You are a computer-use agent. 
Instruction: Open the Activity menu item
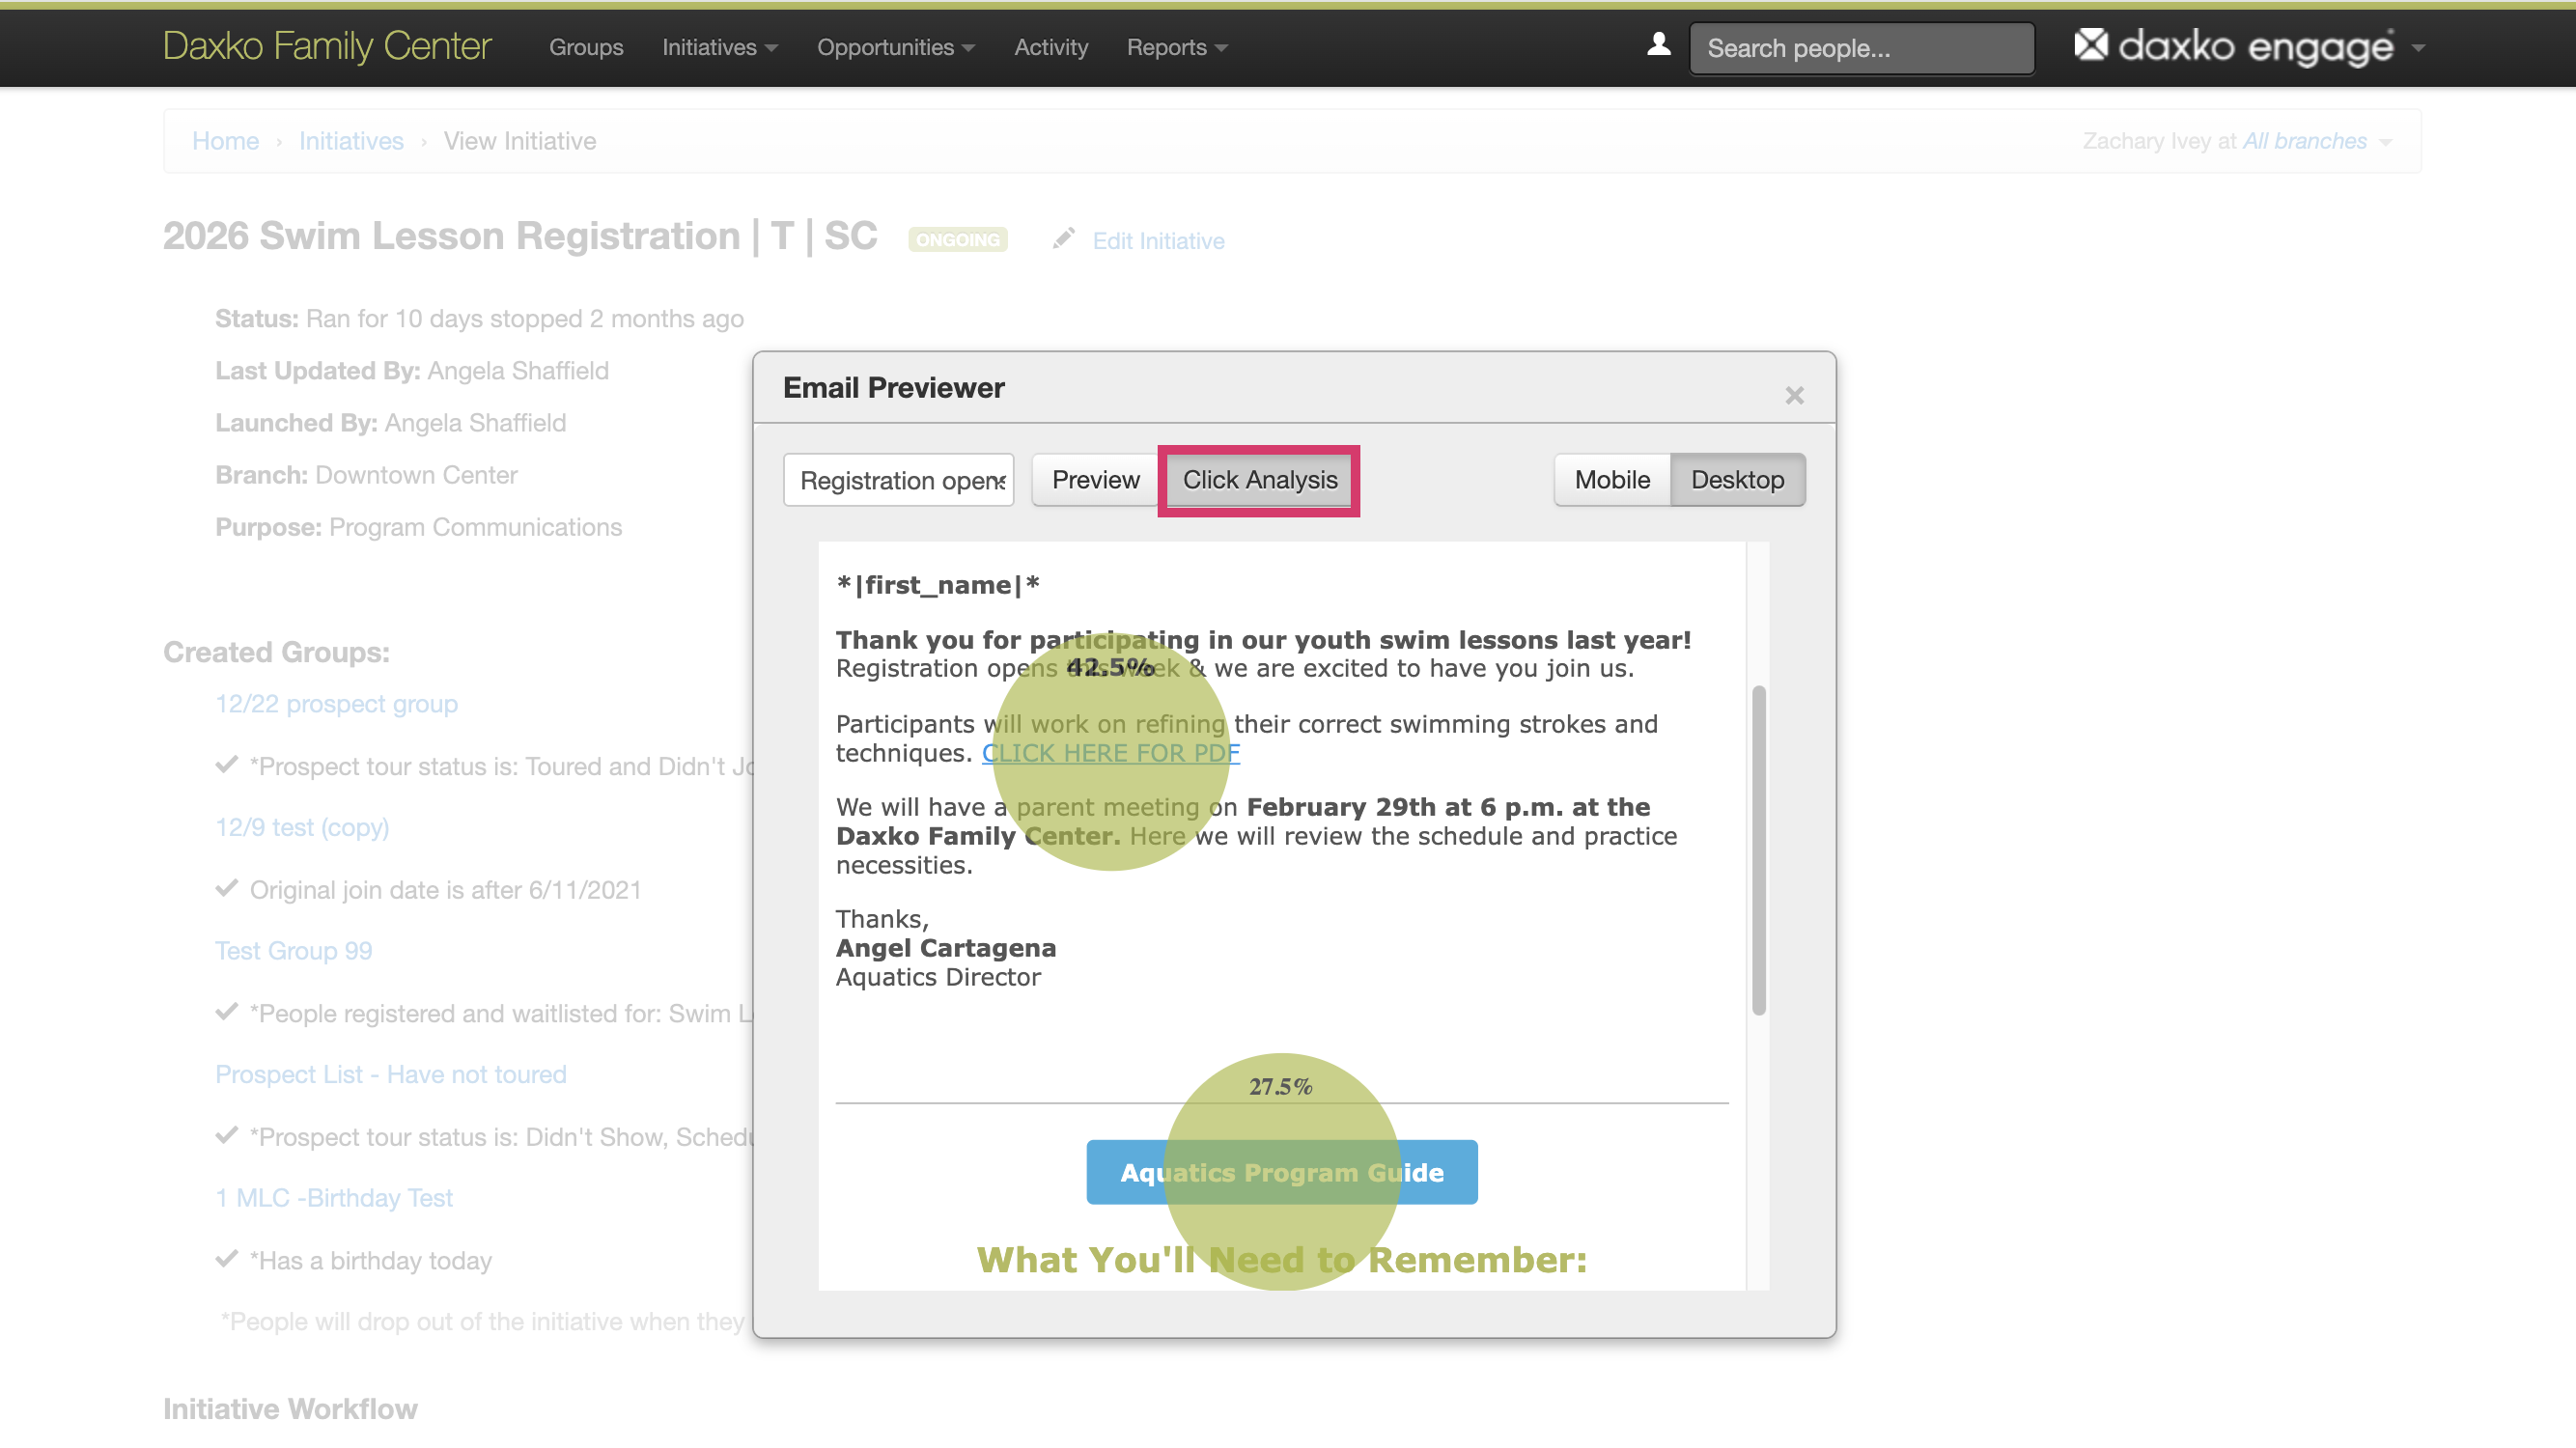(x=1050, y=47)
